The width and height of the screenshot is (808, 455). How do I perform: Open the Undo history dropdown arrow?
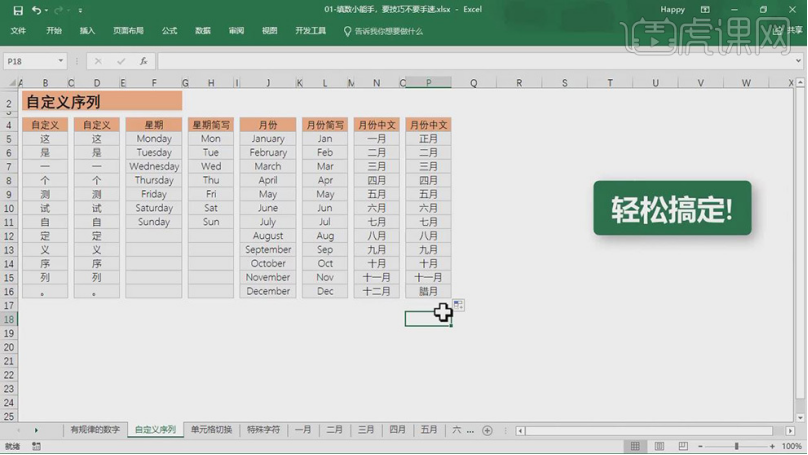pyautogui.click(x=46, y=10)
